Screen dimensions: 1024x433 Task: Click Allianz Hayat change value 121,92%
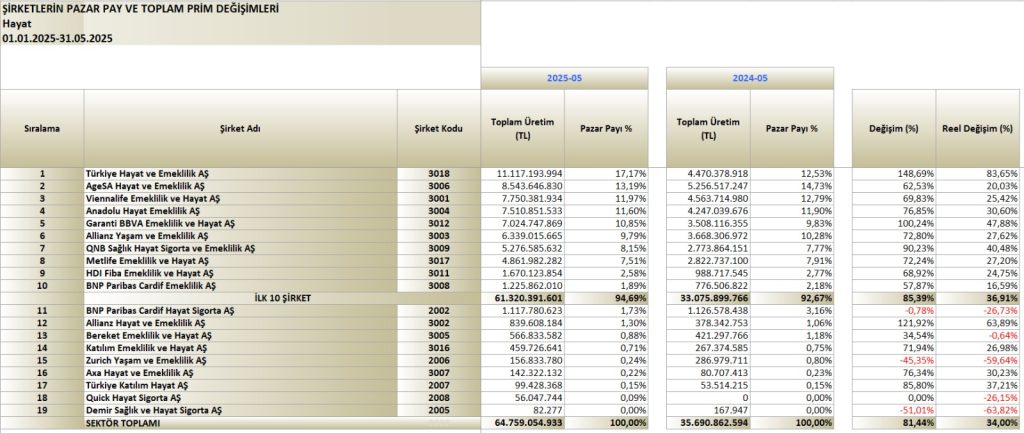893,323
